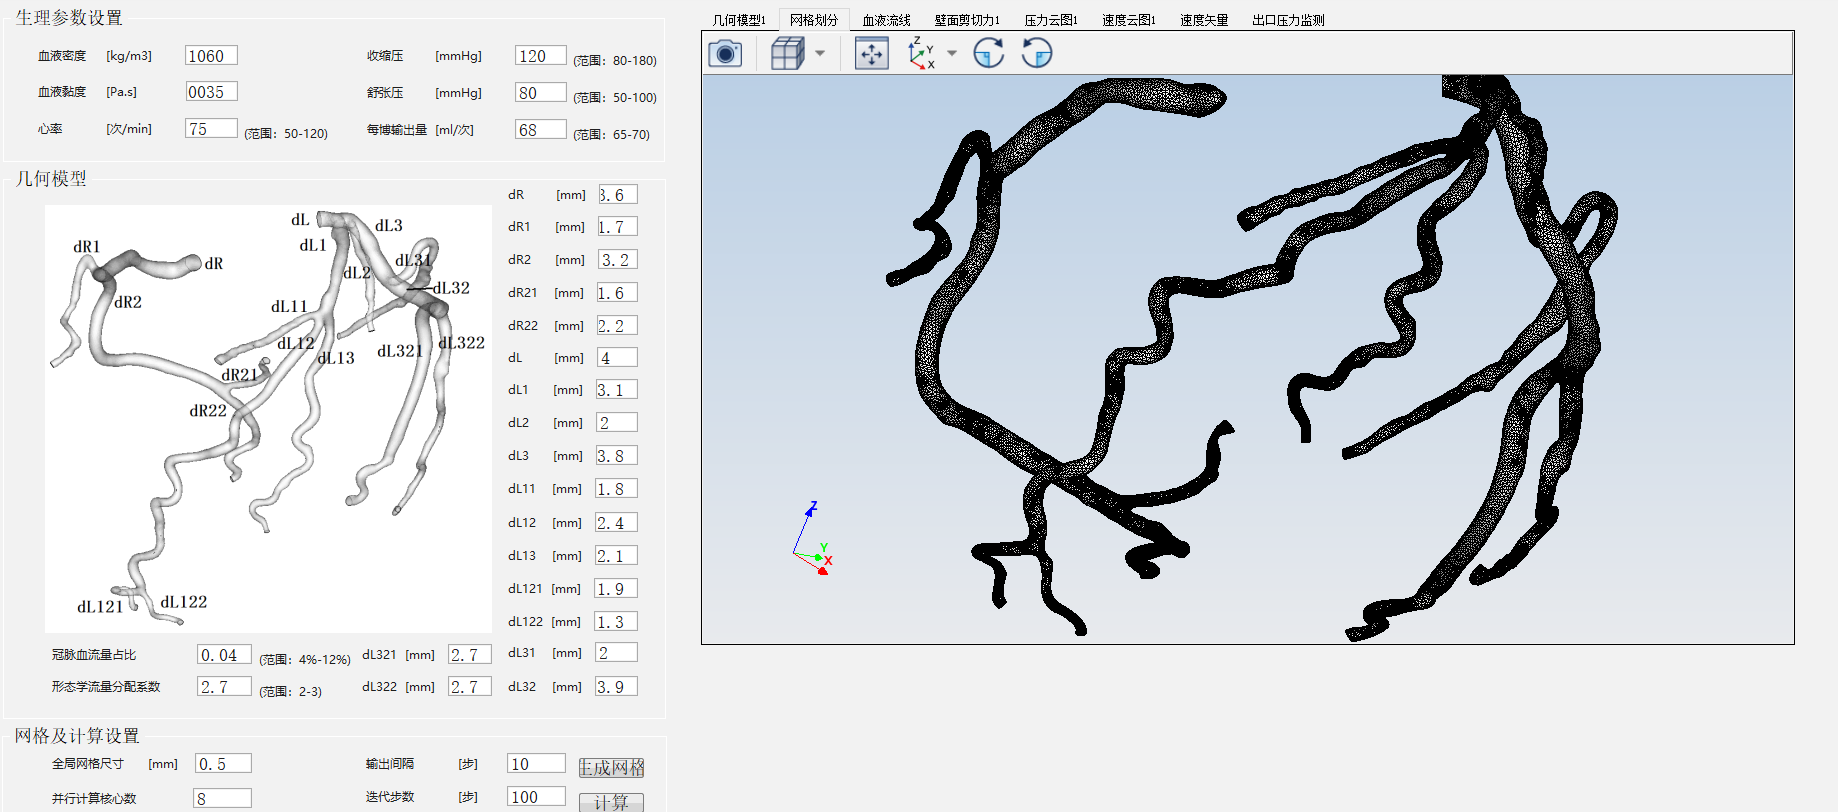Rotate the view clockwise
Image resolution: width=1838 pixels, height=812 pixels.
(x=989, y=53)
